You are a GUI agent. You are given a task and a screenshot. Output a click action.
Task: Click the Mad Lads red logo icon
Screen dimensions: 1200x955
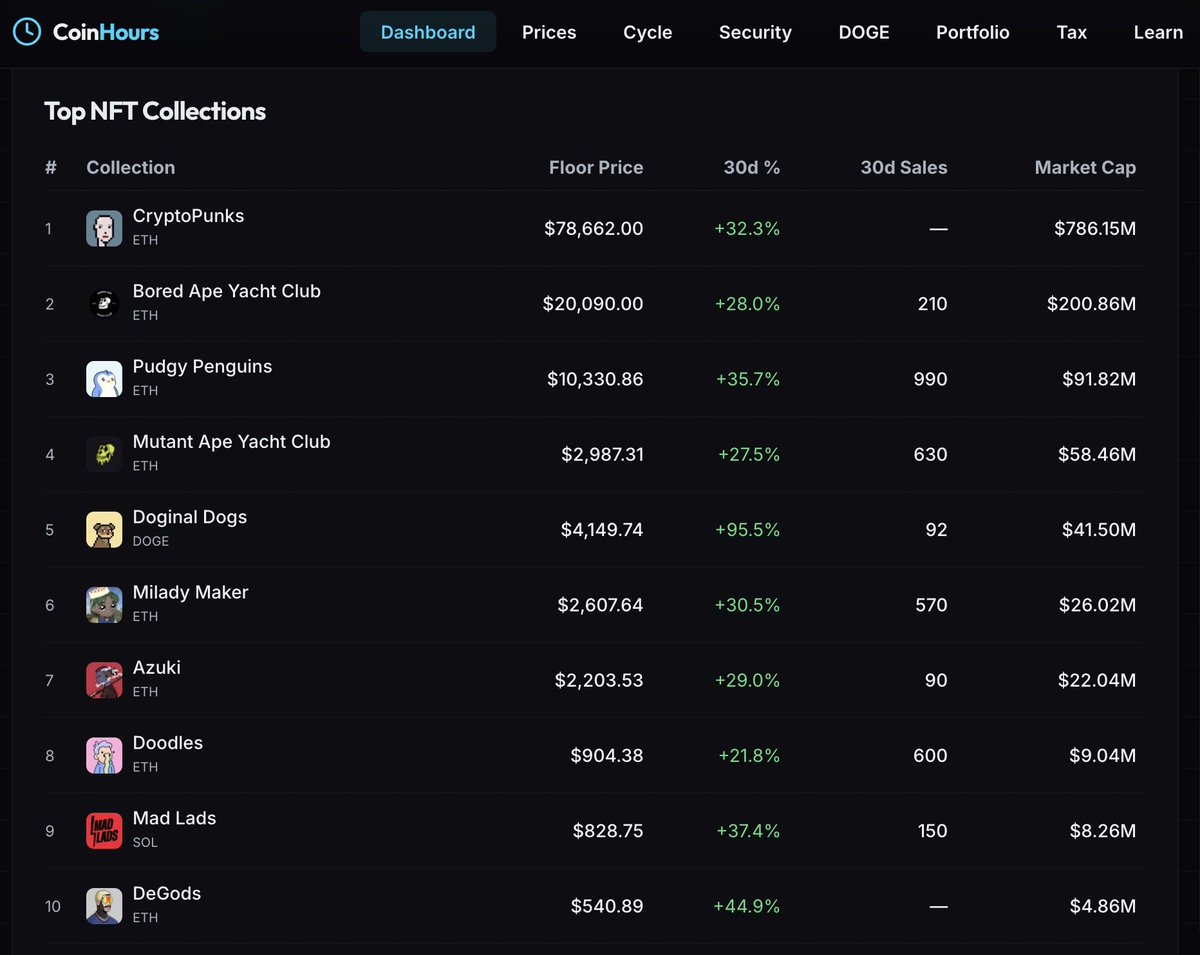[x=104, y=831]
